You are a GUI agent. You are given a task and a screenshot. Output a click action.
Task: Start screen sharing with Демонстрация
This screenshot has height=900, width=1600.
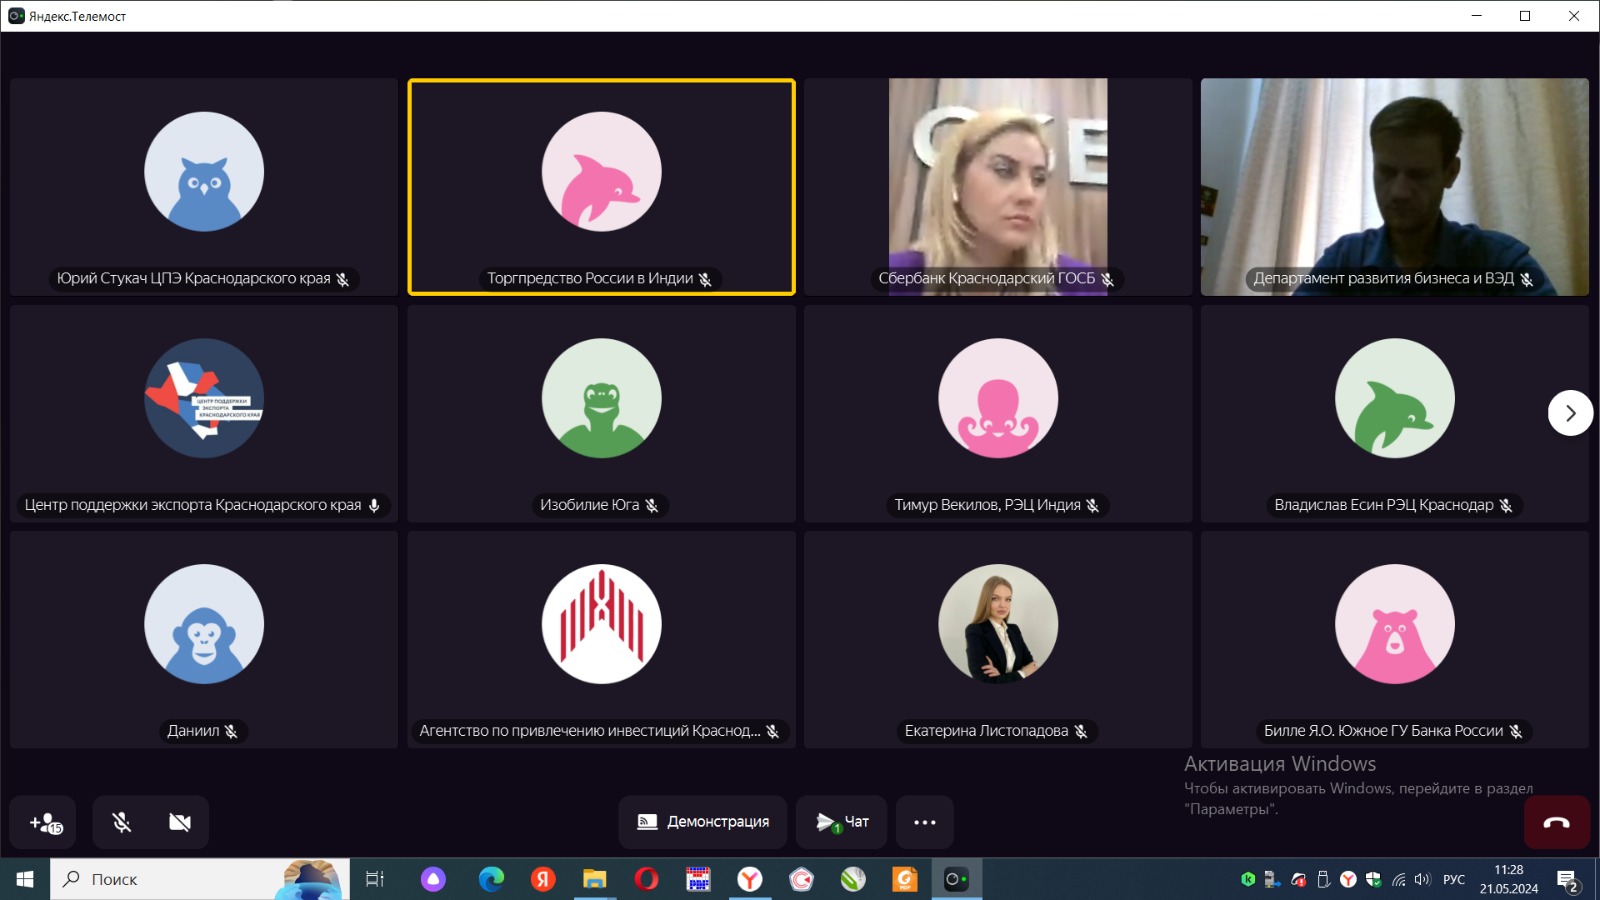click(703, 822)
